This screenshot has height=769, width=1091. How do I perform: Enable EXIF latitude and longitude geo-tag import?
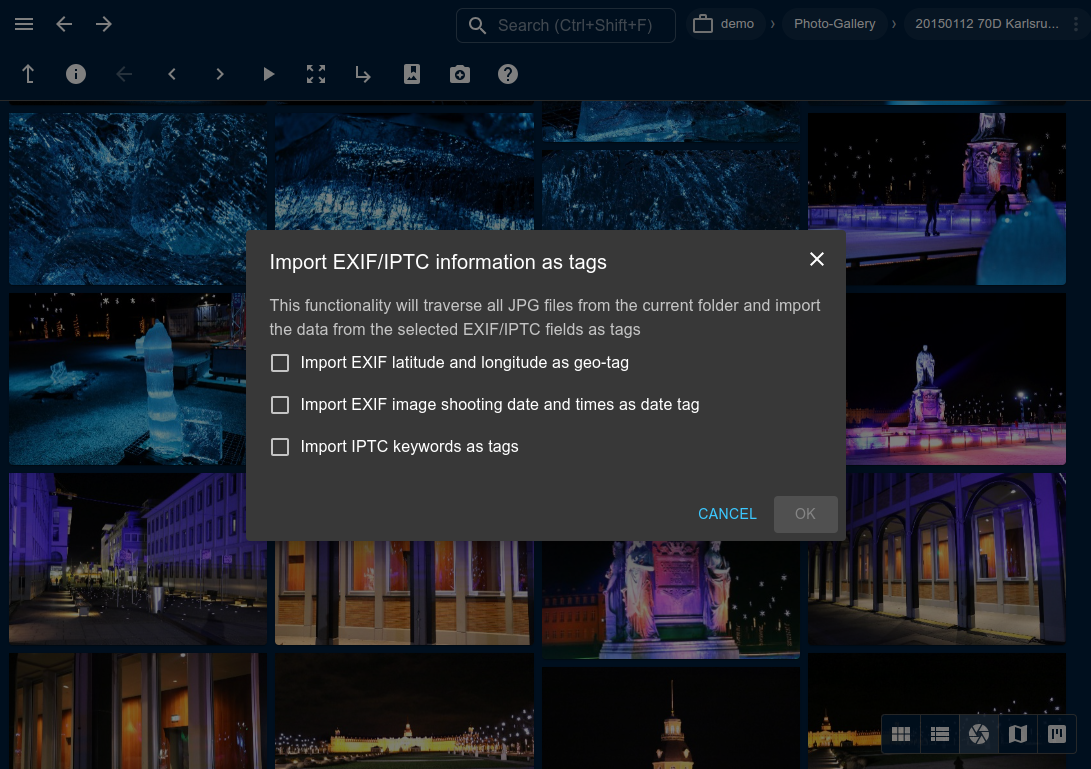click(280, 363)
